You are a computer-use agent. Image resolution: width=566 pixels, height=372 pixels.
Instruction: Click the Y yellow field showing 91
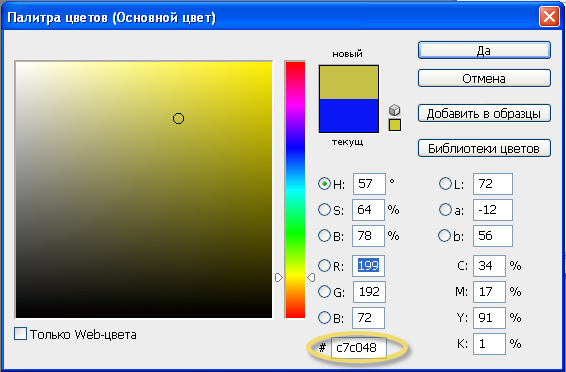tap(489, 318)
